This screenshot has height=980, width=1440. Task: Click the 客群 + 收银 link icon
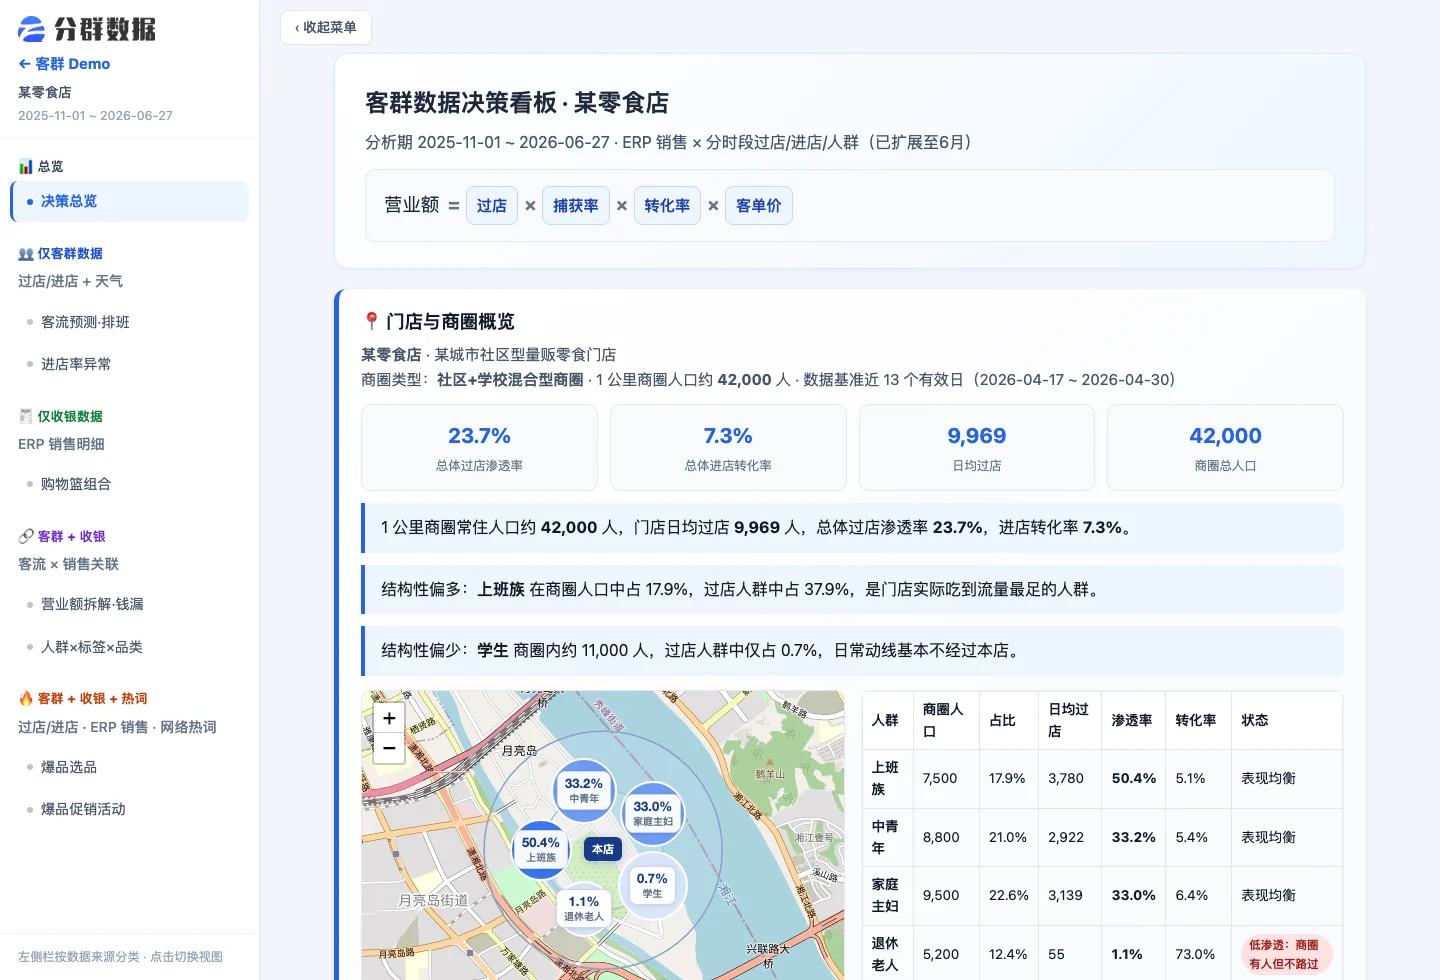(26, 537)
